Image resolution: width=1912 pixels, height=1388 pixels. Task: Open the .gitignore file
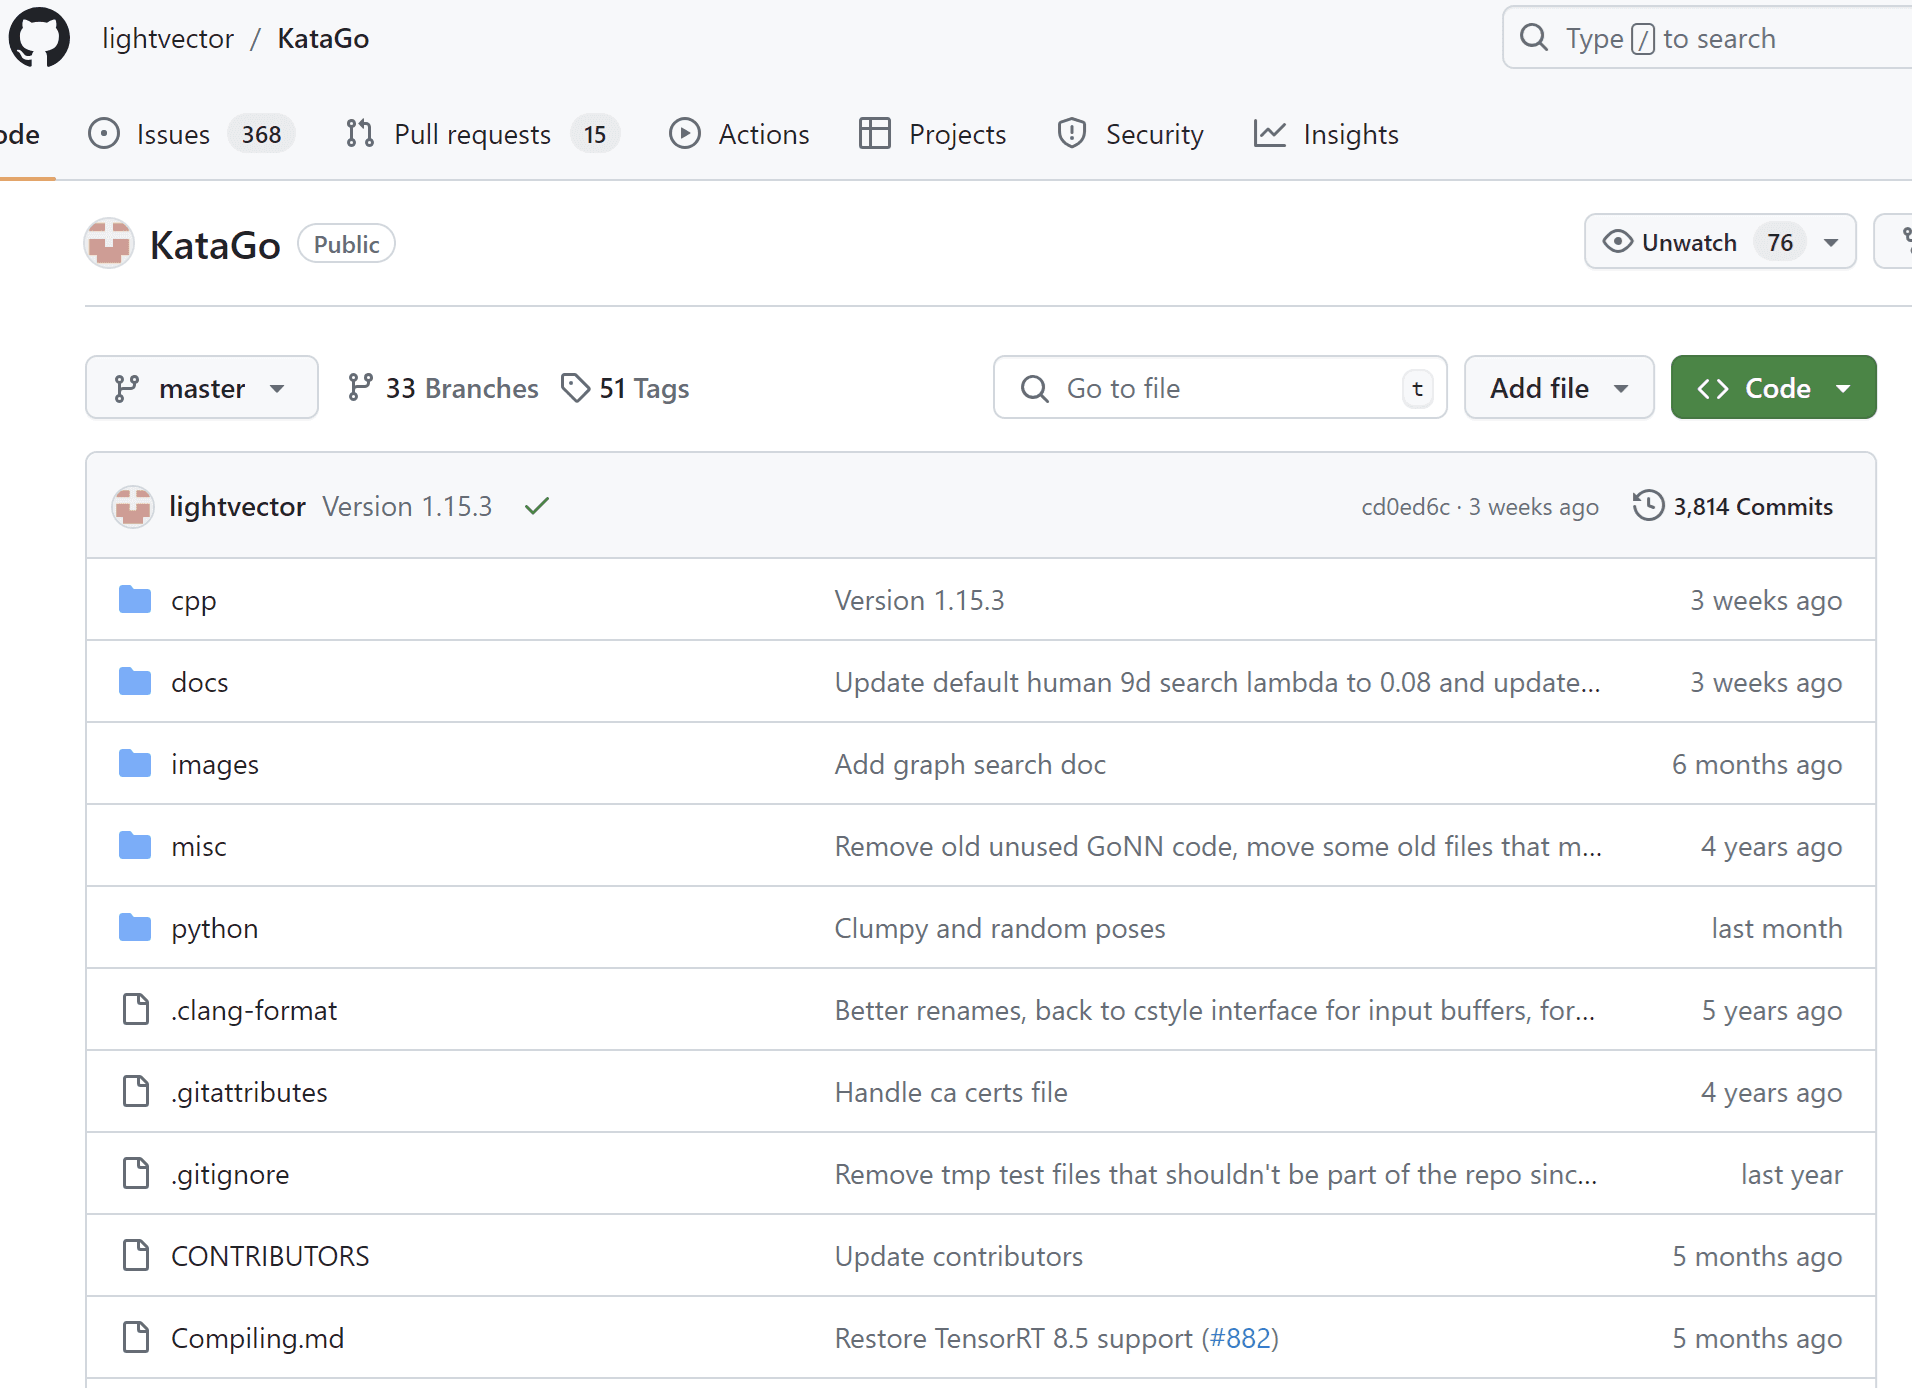click(230, 1174)
